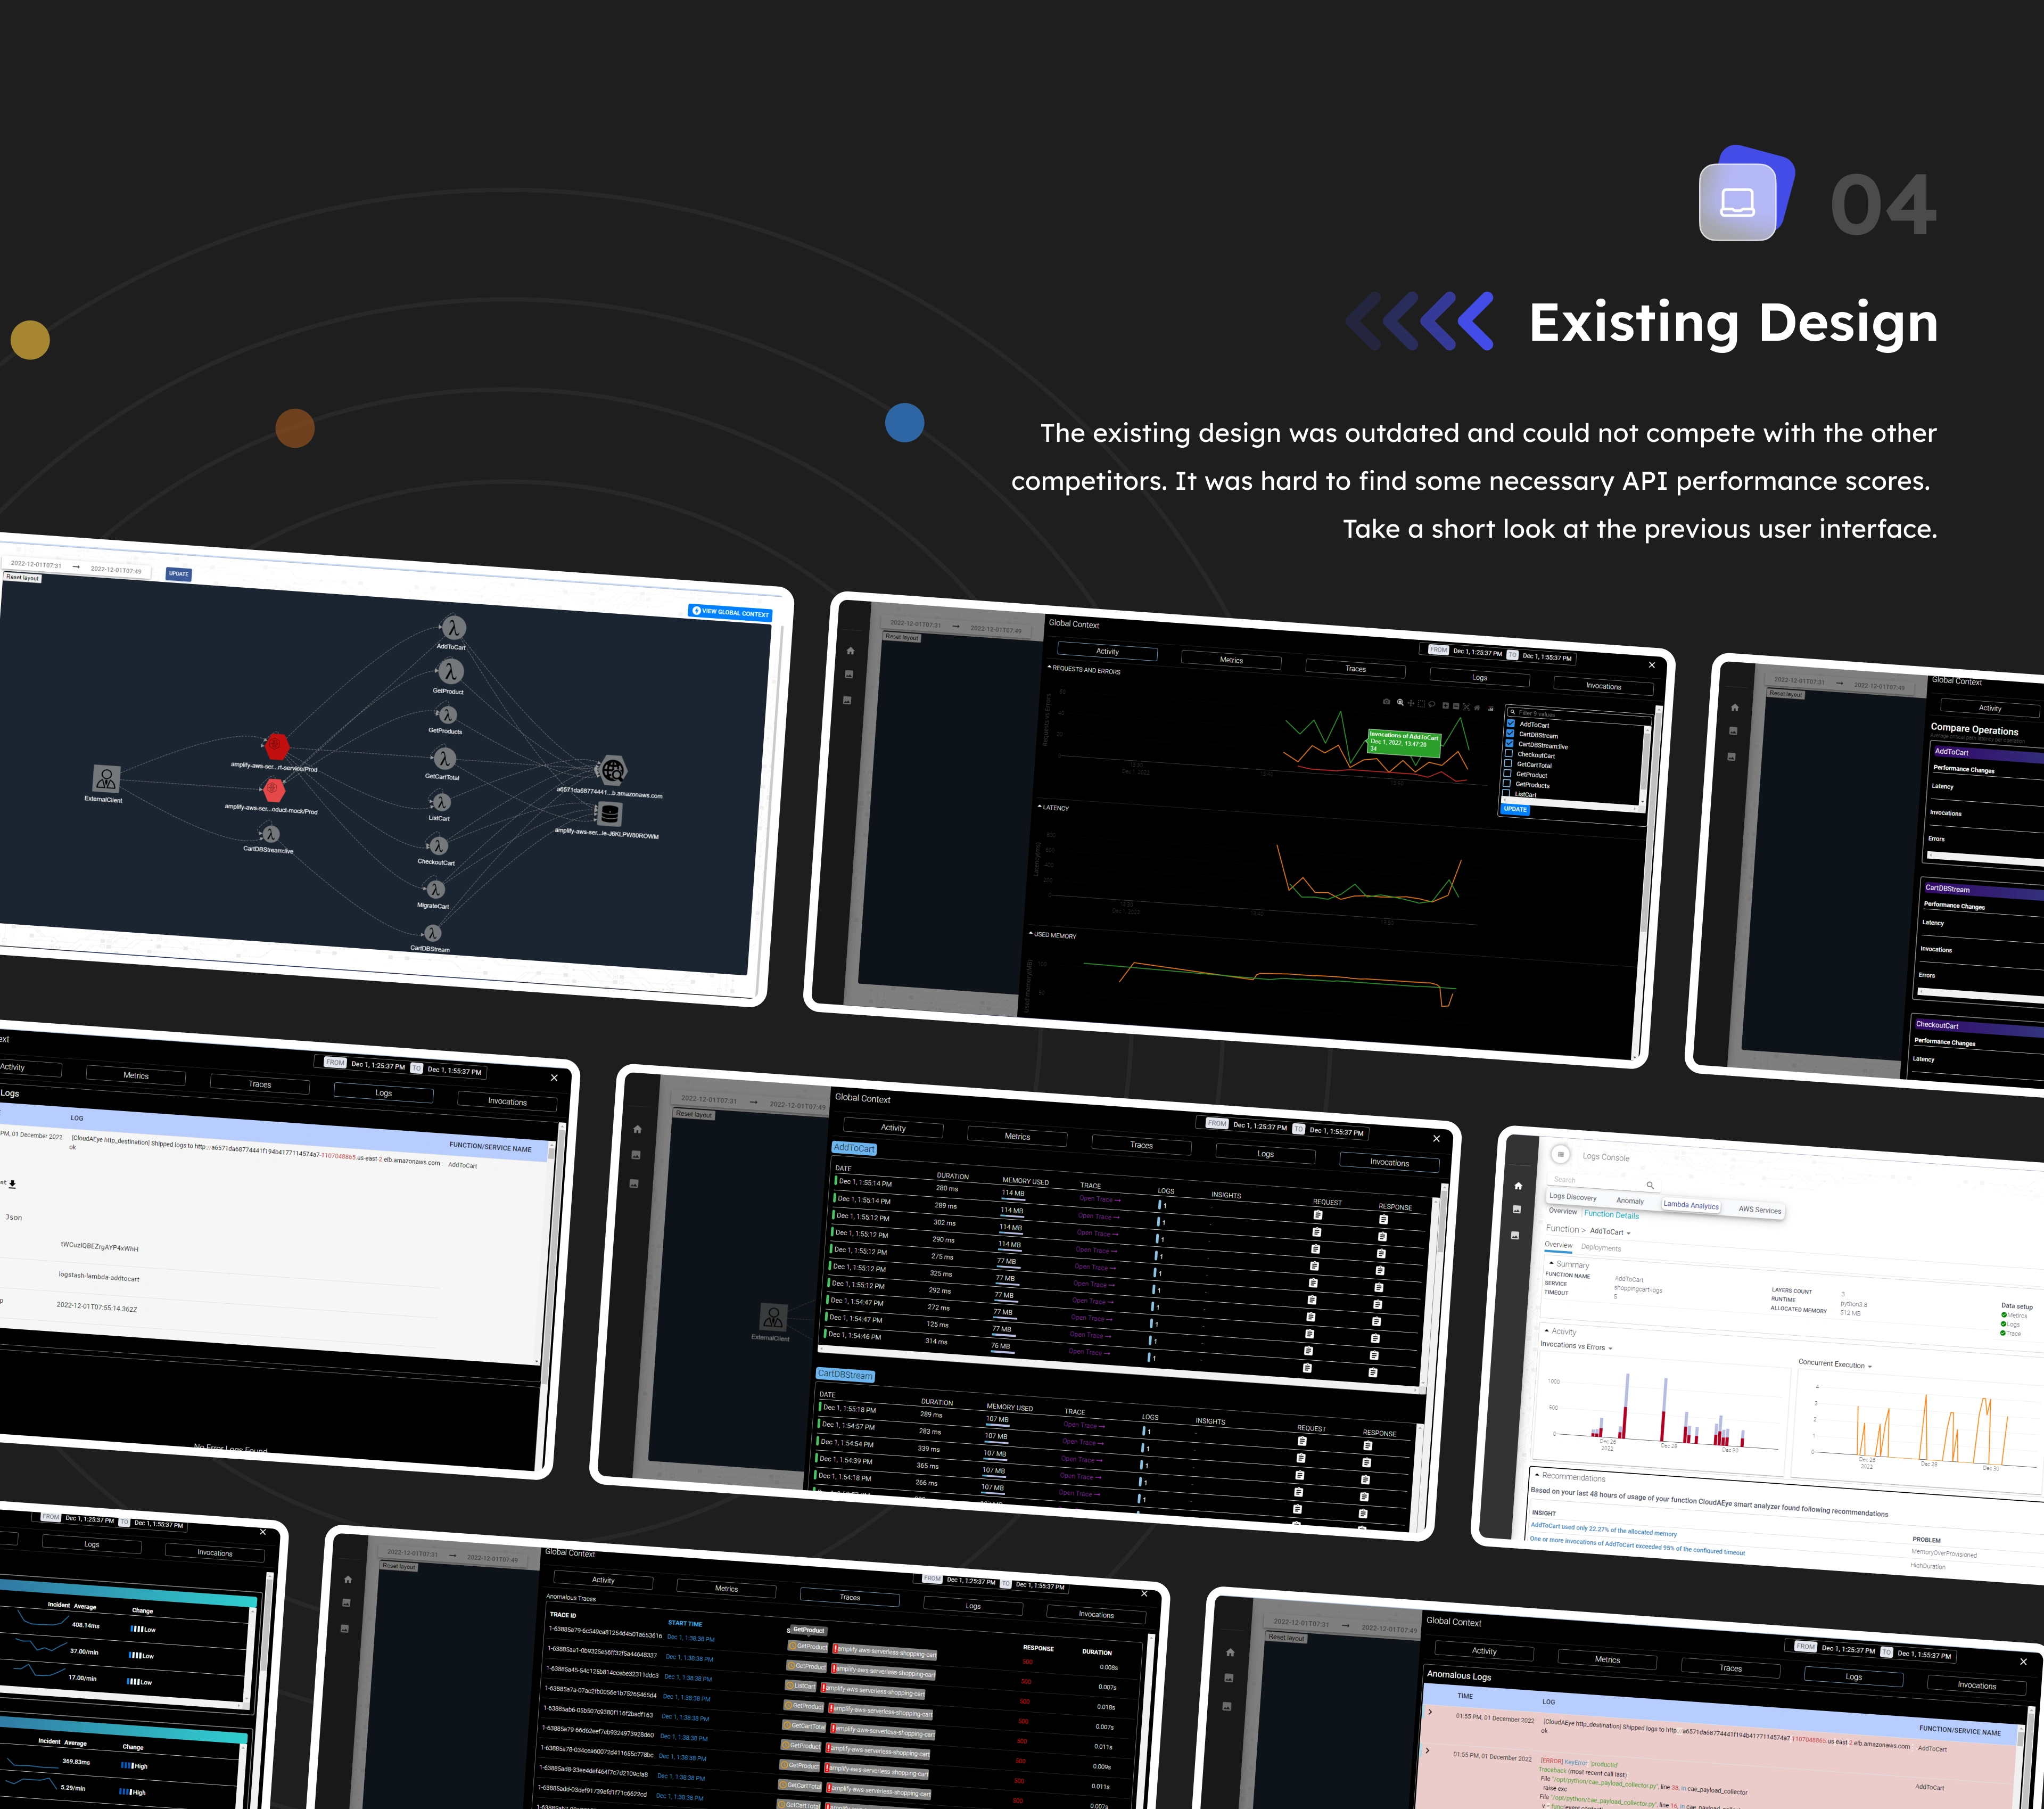Click the GetCartTotal lambda node
Image resolution: width=2044 pixels, height=1809 pixels.
[x=445, y=759]
